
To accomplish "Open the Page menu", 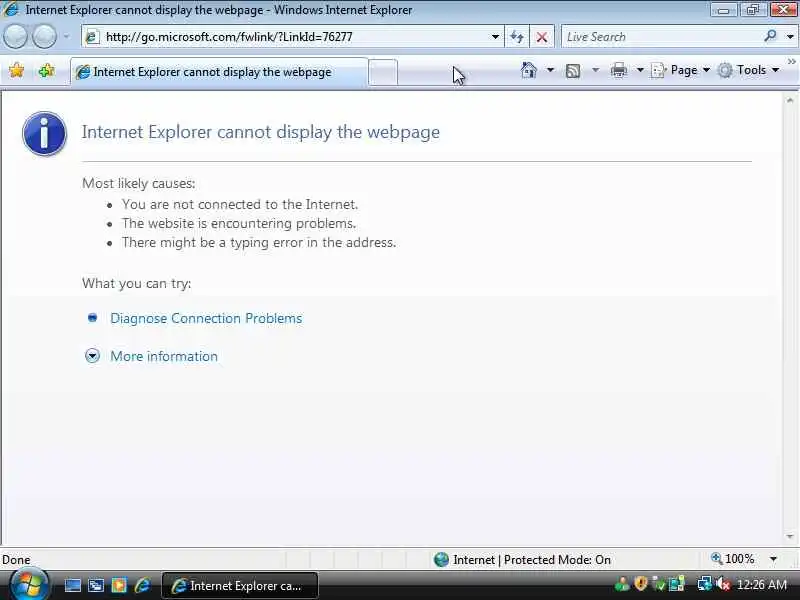I will pyautogui.click(x=681, y=70).
